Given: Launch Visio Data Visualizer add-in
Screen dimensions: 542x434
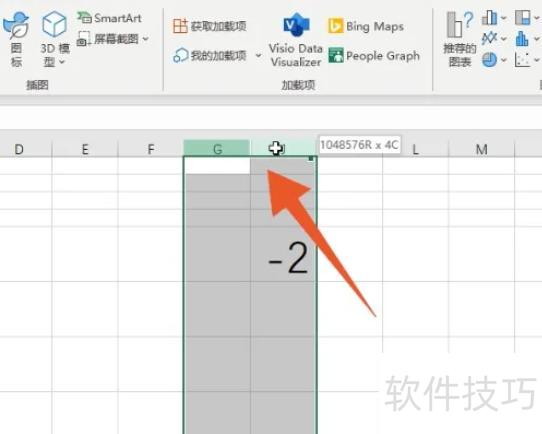Looking at the screenshot, I should [x=296, y=40].
